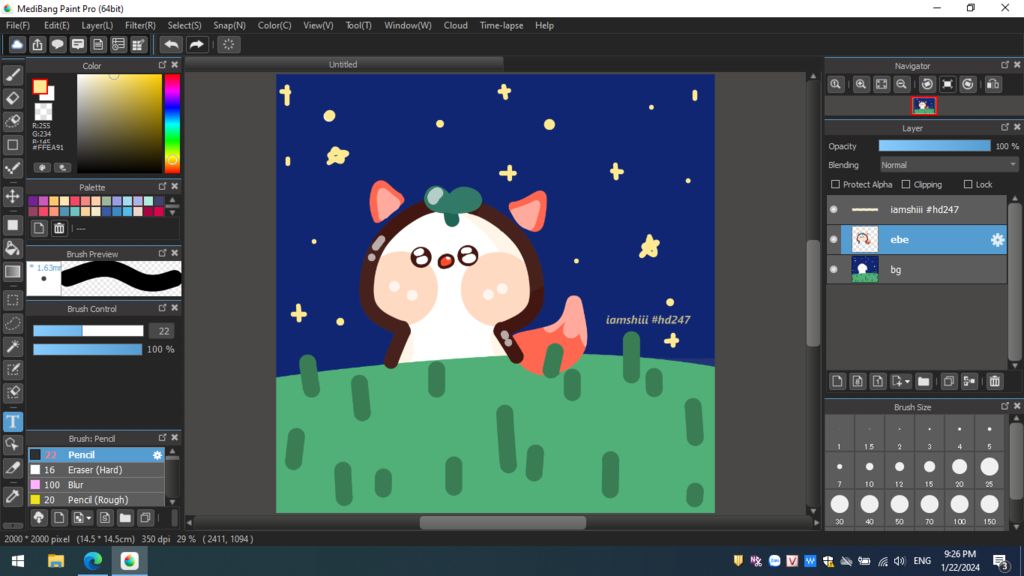Hide the bg layer visibility dot

coord(834,270)
